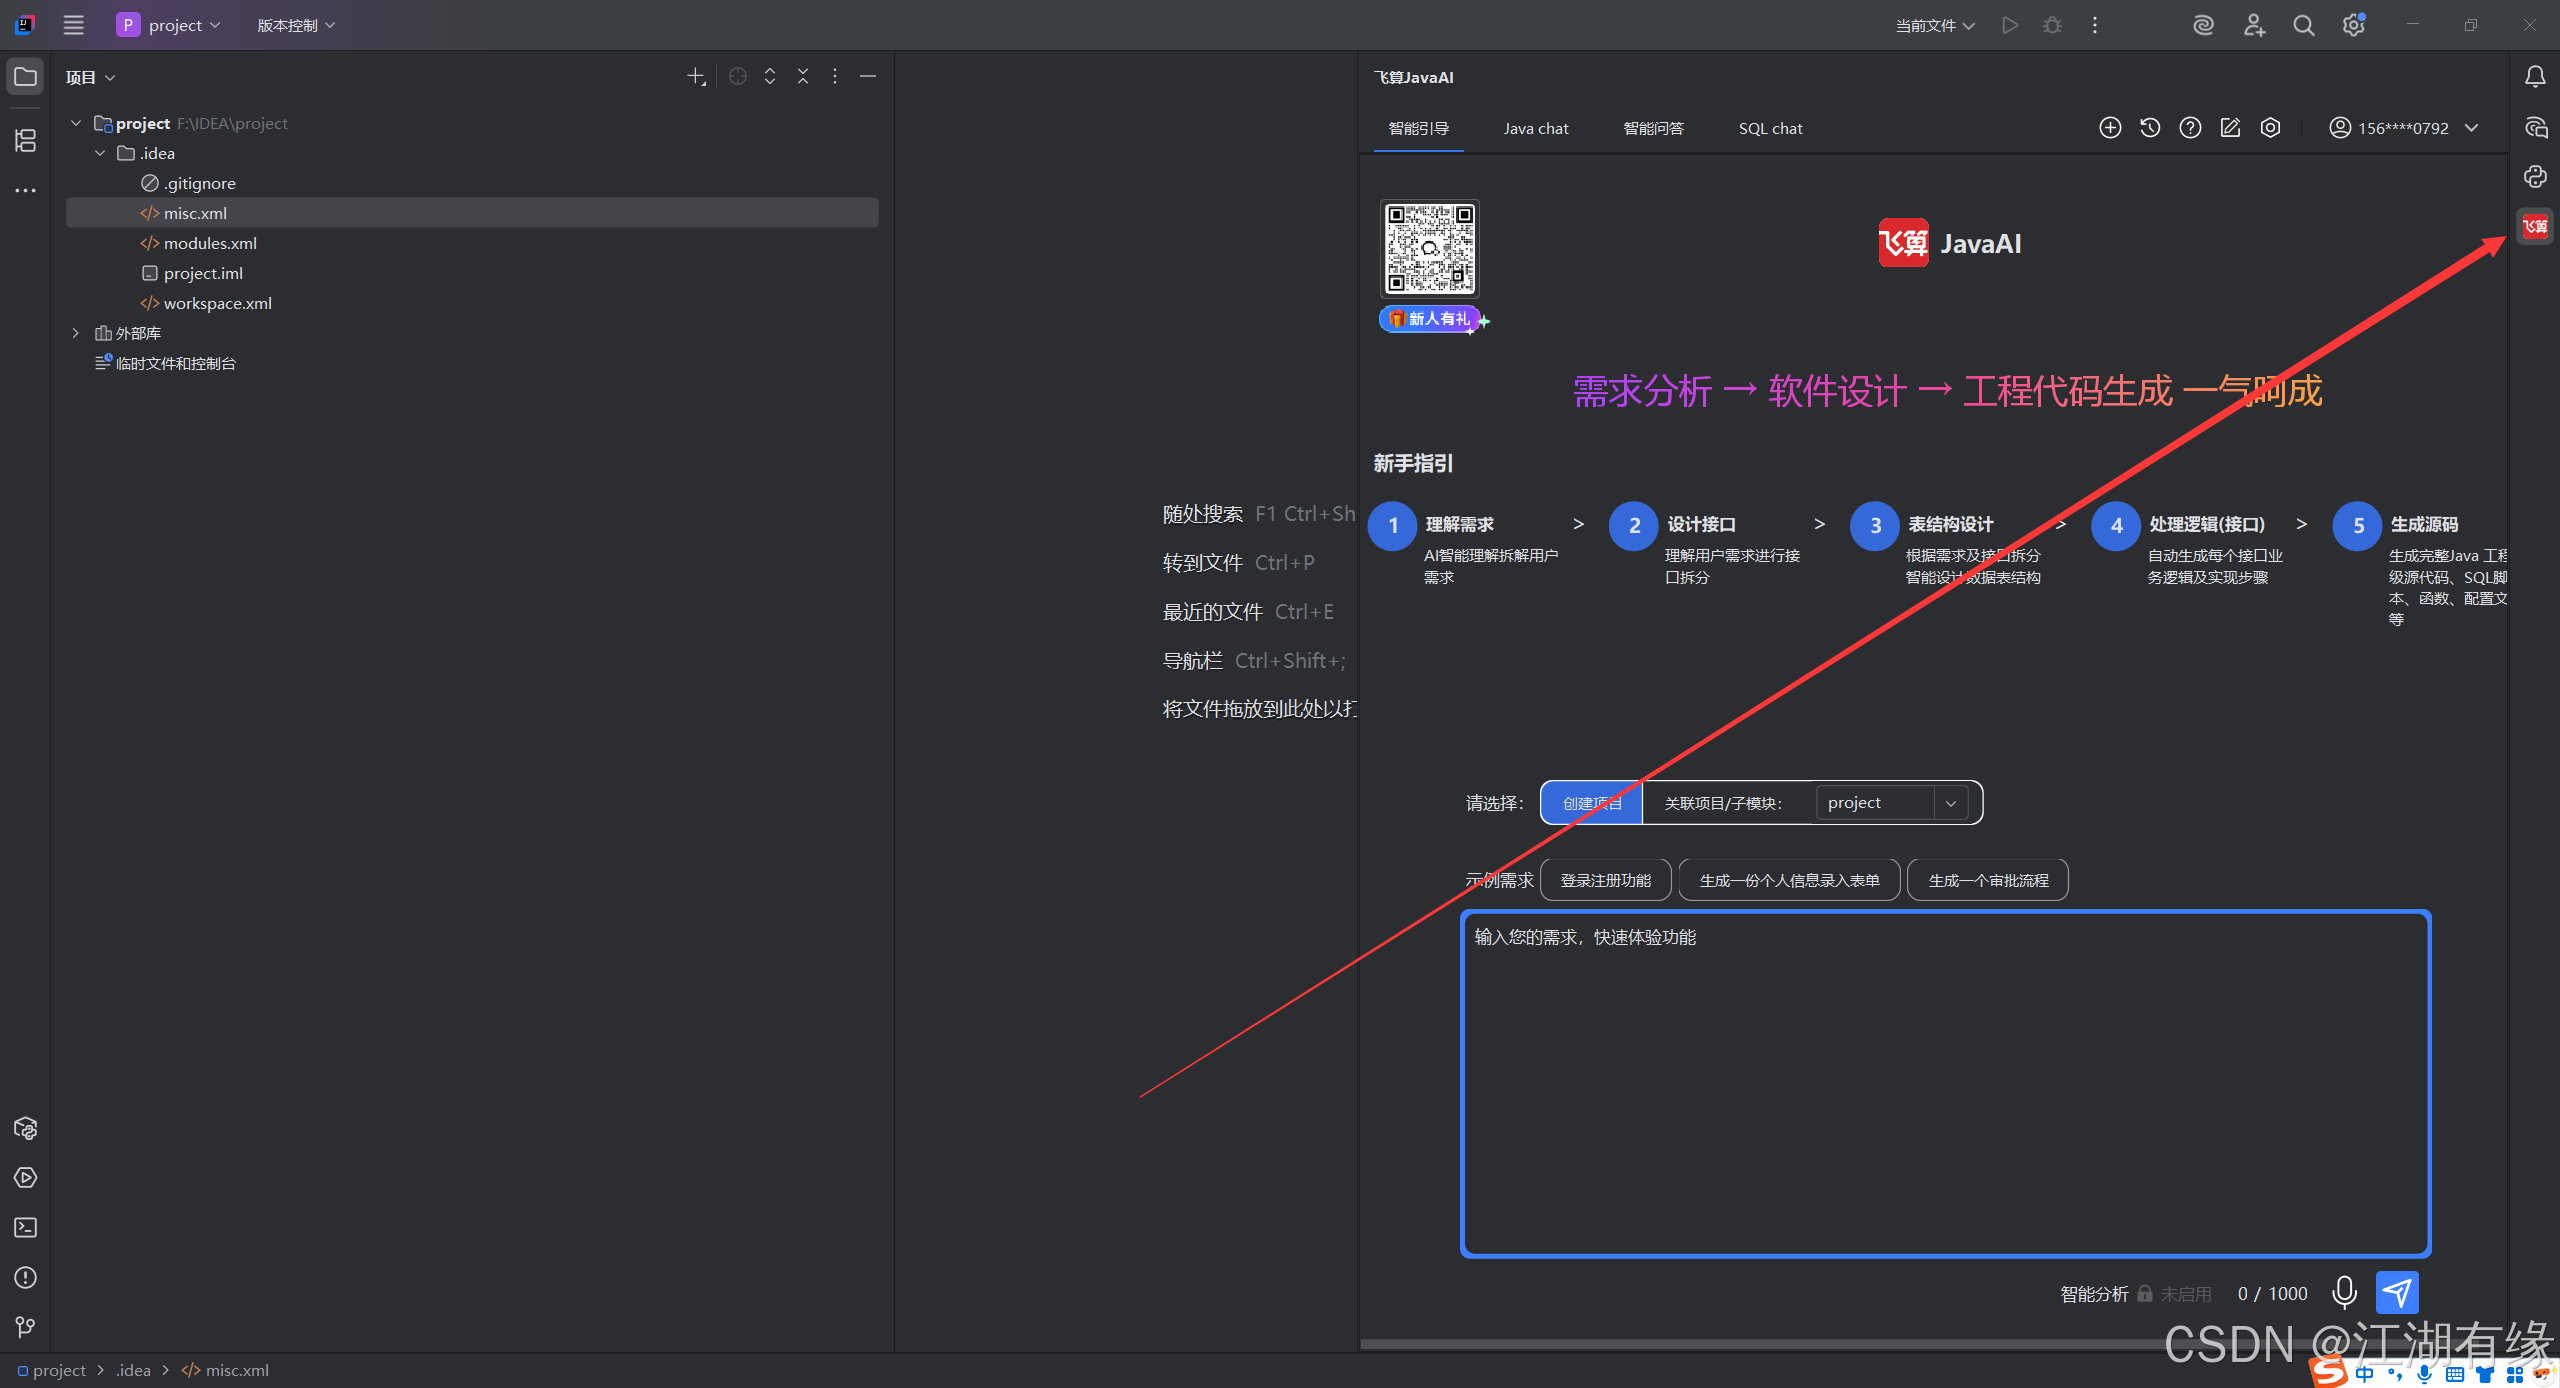This screenshot has height=1388, width=2560.
Task: Click JavaAI edit note icon
Action: [2230, 128]
